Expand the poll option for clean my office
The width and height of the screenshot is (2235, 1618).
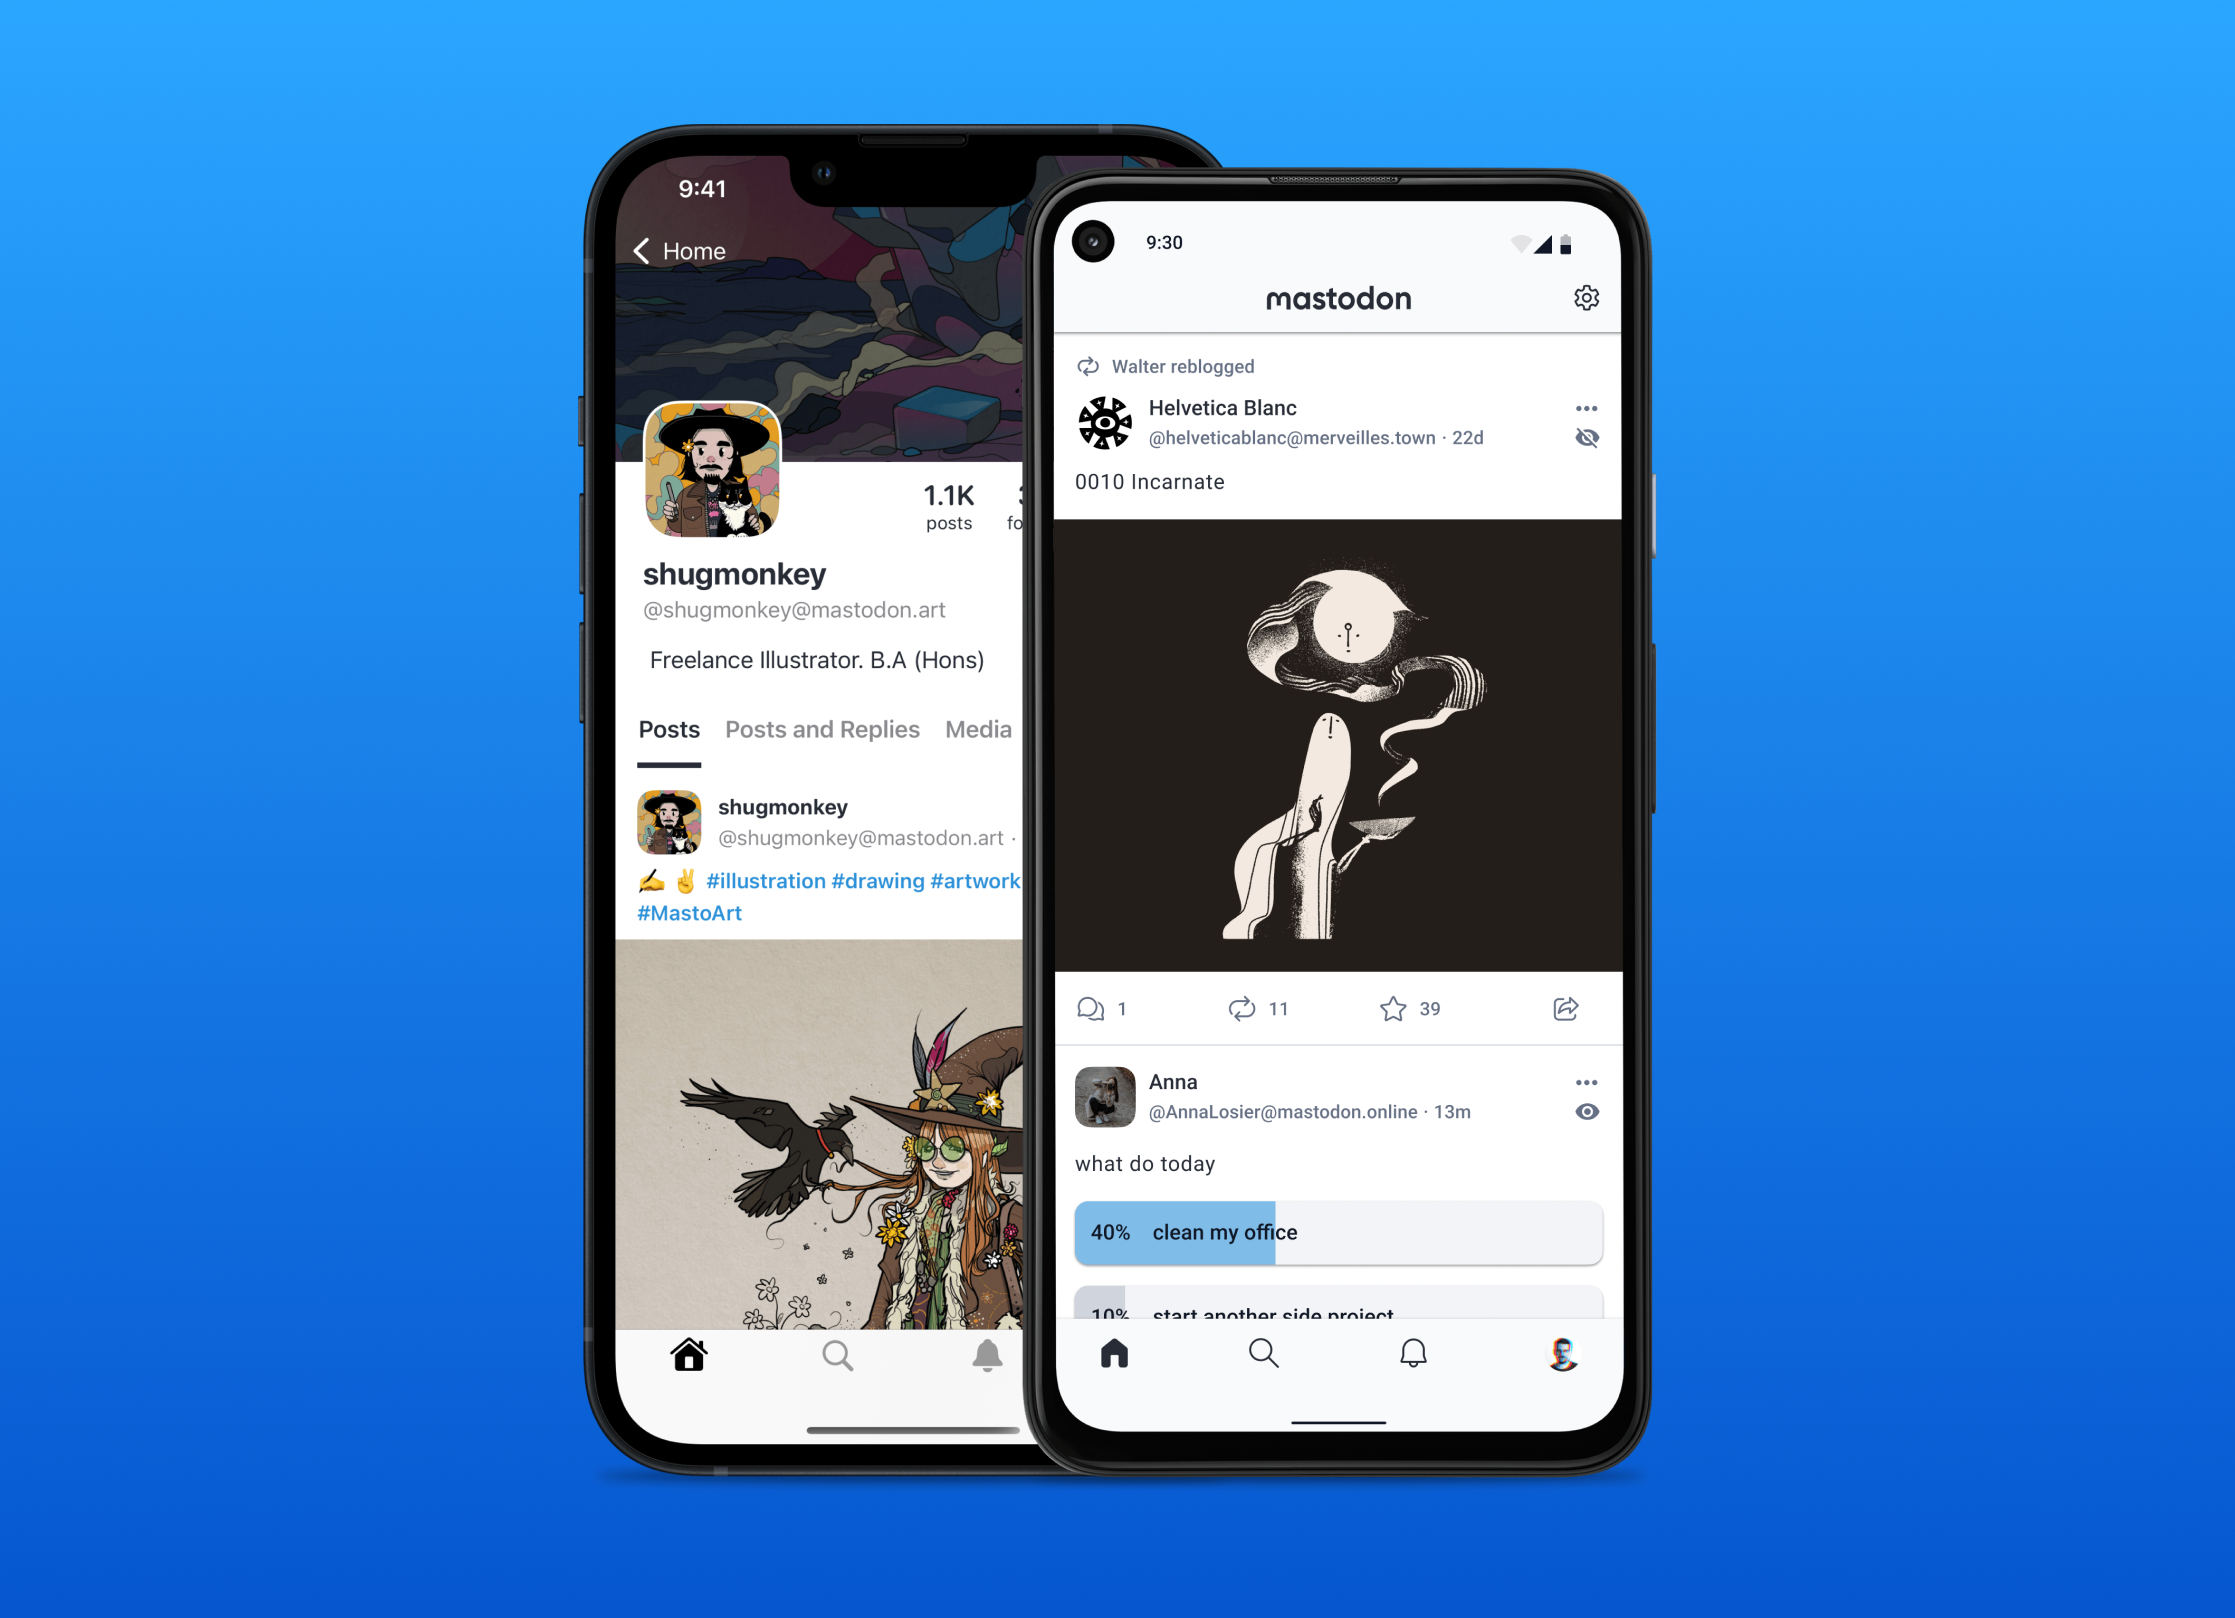click(1336, 1233)
